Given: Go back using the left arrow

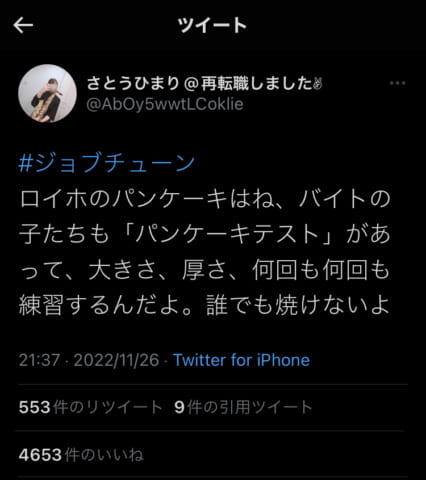Looking at the screenshot, I should click(x=23, y=25).
